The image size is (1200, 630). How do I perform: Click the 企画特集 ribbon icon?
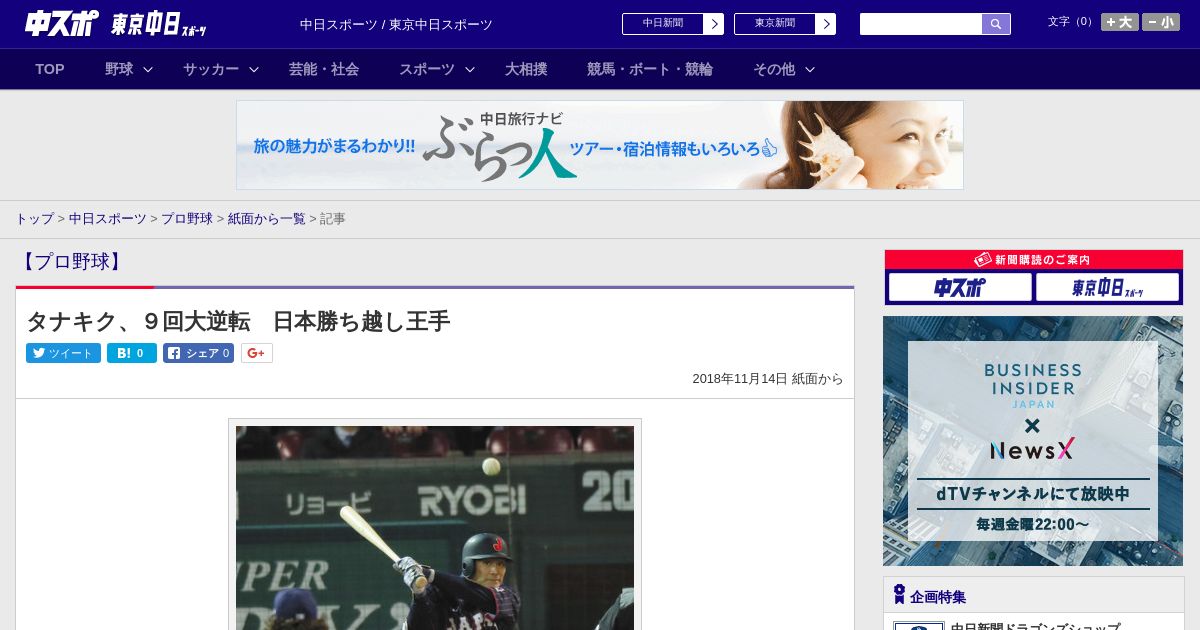click(x=899, y=595)
